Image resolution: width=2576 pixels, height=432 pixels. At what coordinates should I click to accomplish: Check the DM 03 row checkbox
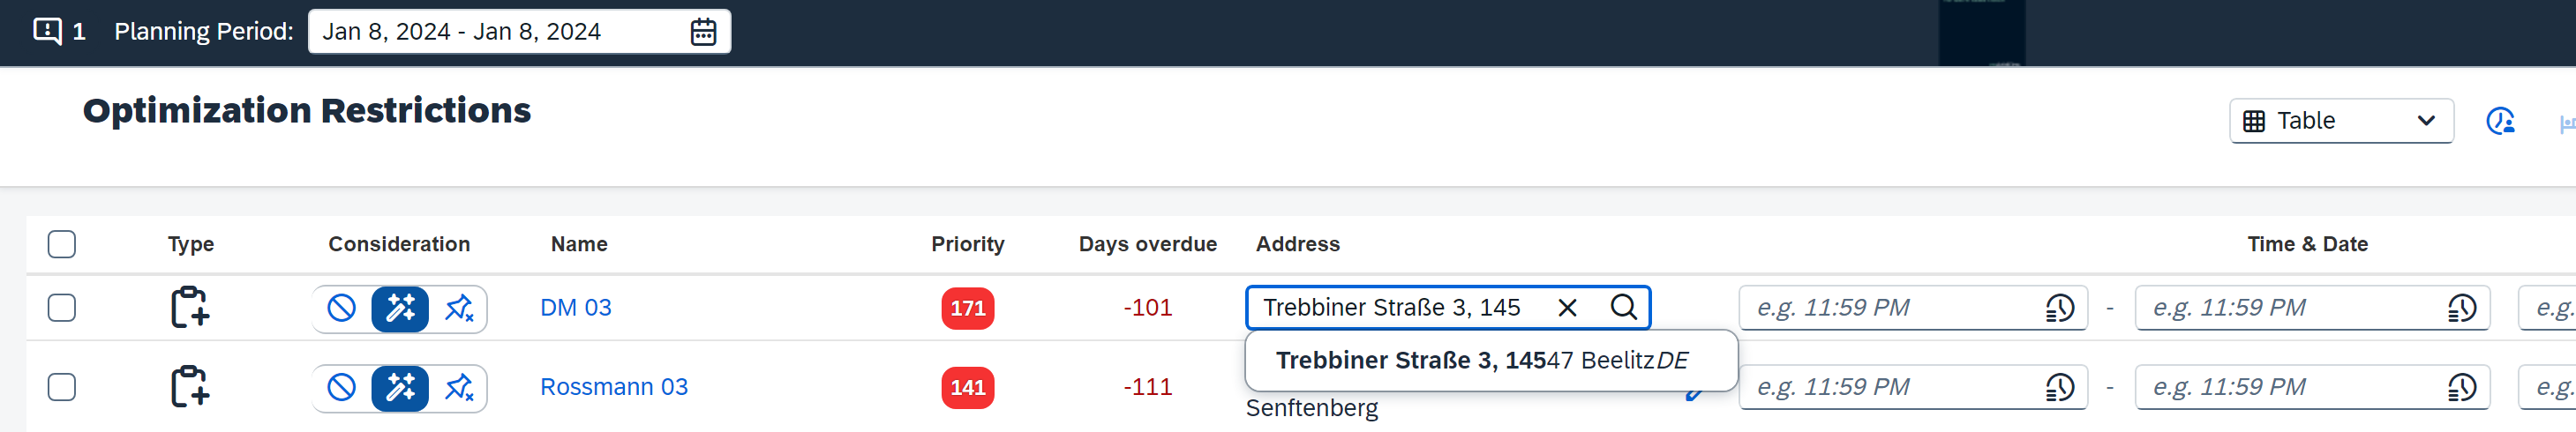coord(62,308)
